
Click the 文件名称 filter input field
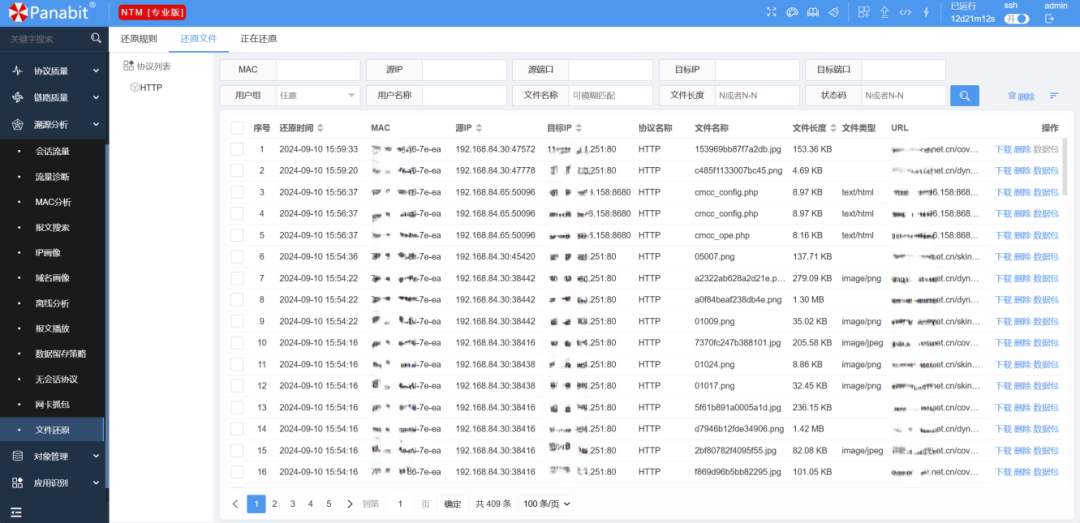pyautogui.click(x=610, y=96)
